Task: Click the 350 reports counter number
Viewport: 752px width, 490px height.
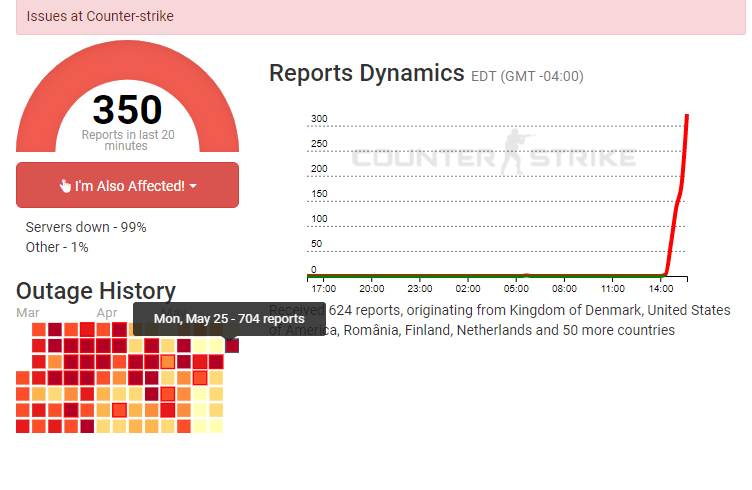Action: 128,109
